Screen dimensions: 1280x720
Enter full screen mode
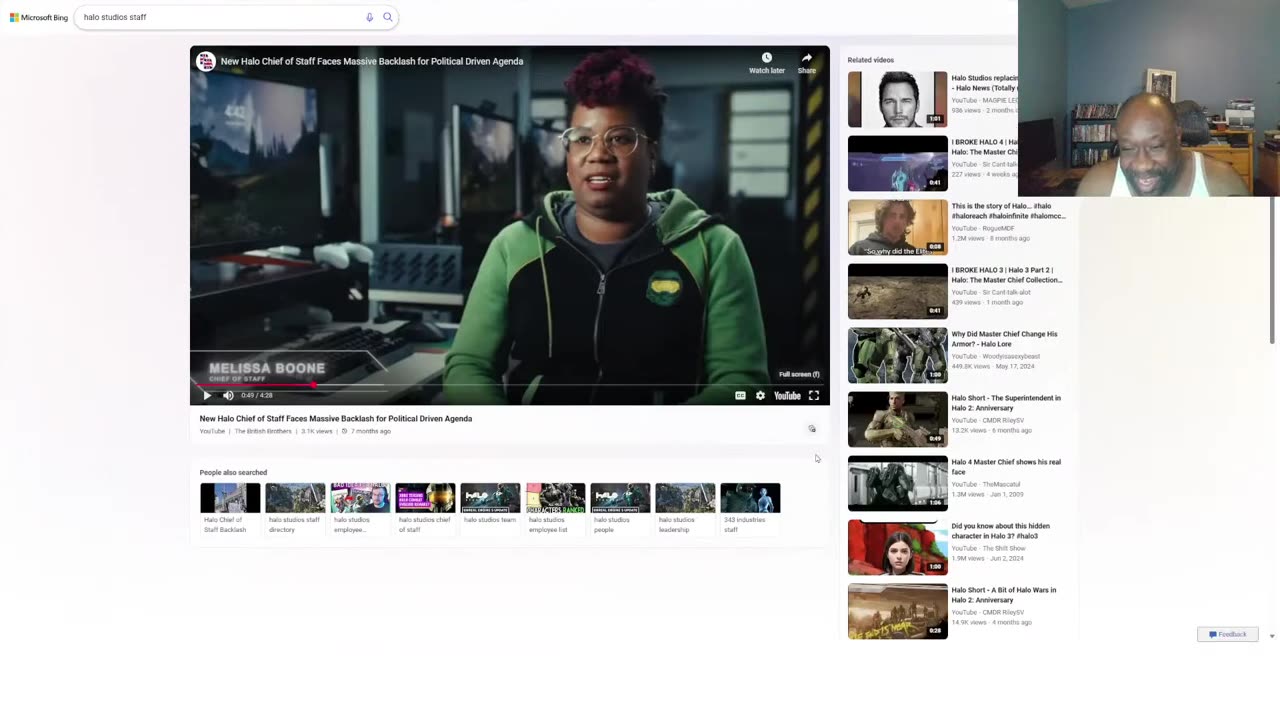pos(814,395)
